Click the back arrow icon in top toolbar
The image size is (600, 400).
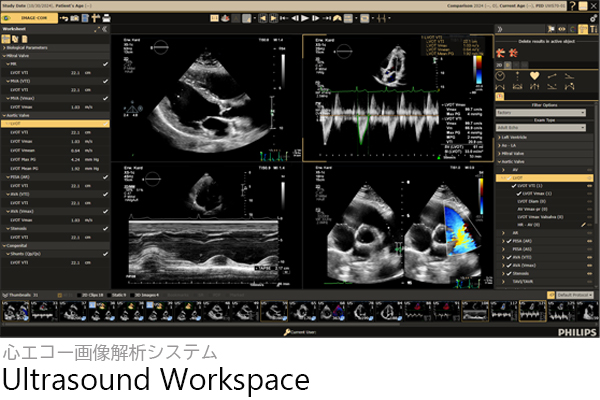click(64, 18)
